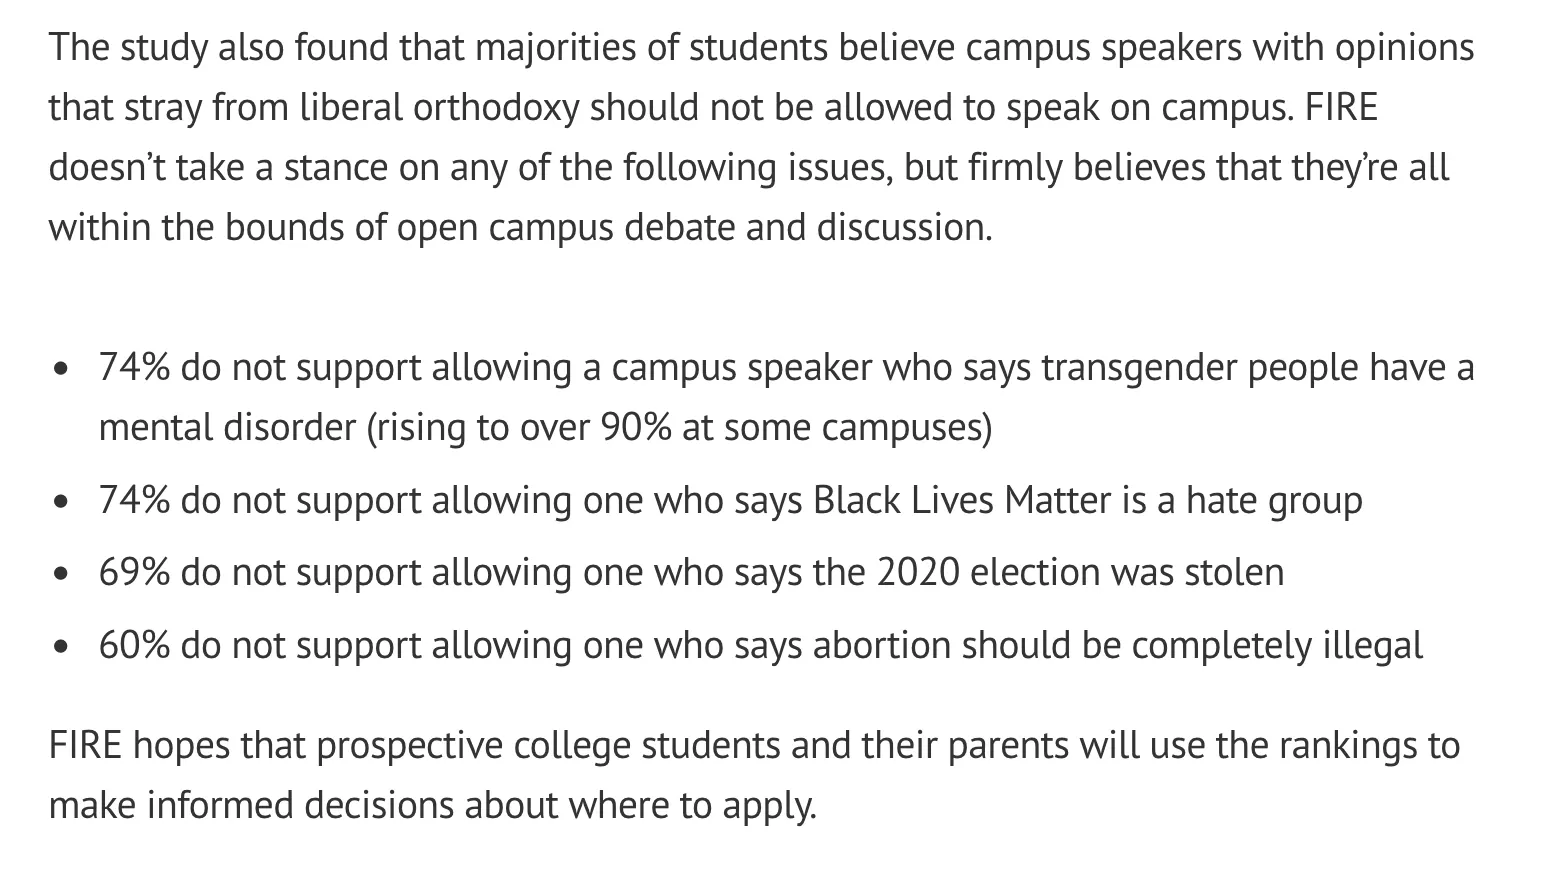Screen dimensions: 1552x887
Task: Click the words "mental disorder"
Action: 227,427
